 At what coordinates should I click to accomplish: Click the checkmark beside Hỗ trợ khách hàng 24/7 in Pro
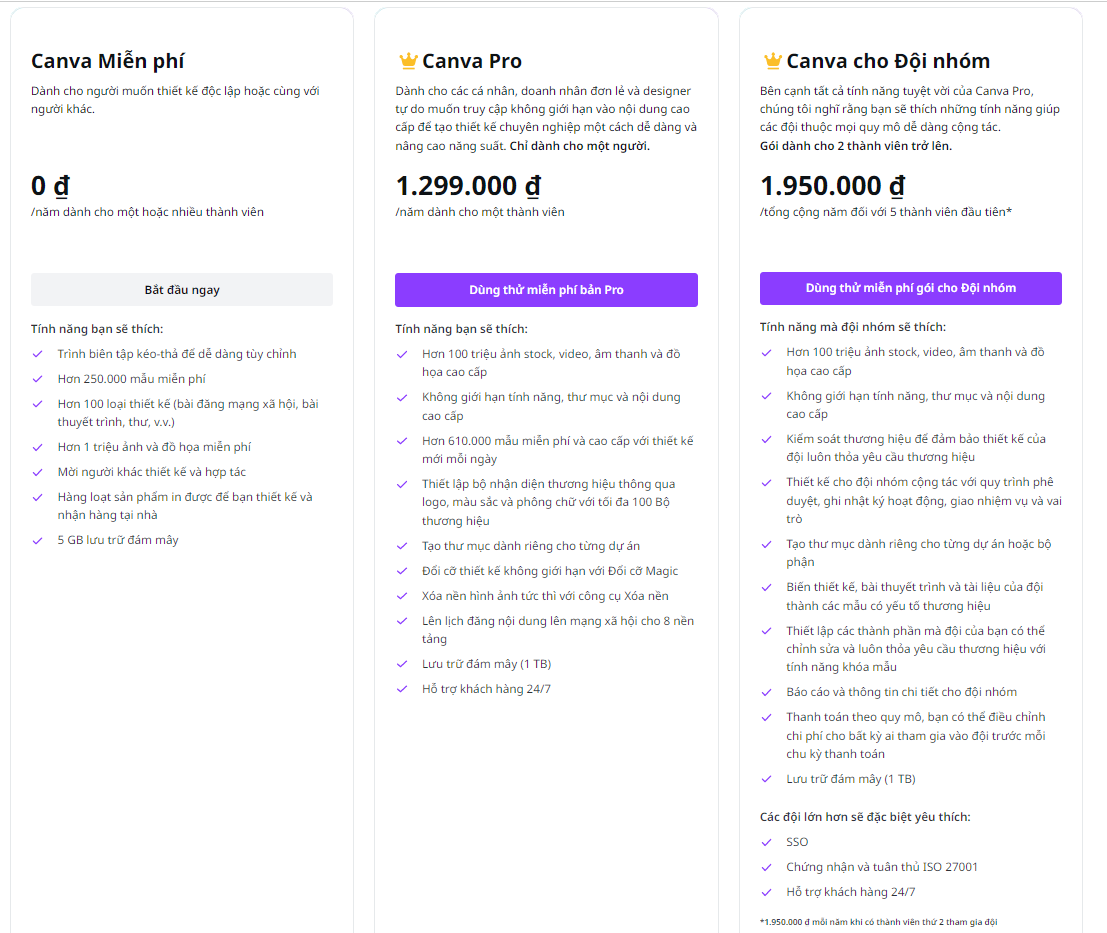402,690
